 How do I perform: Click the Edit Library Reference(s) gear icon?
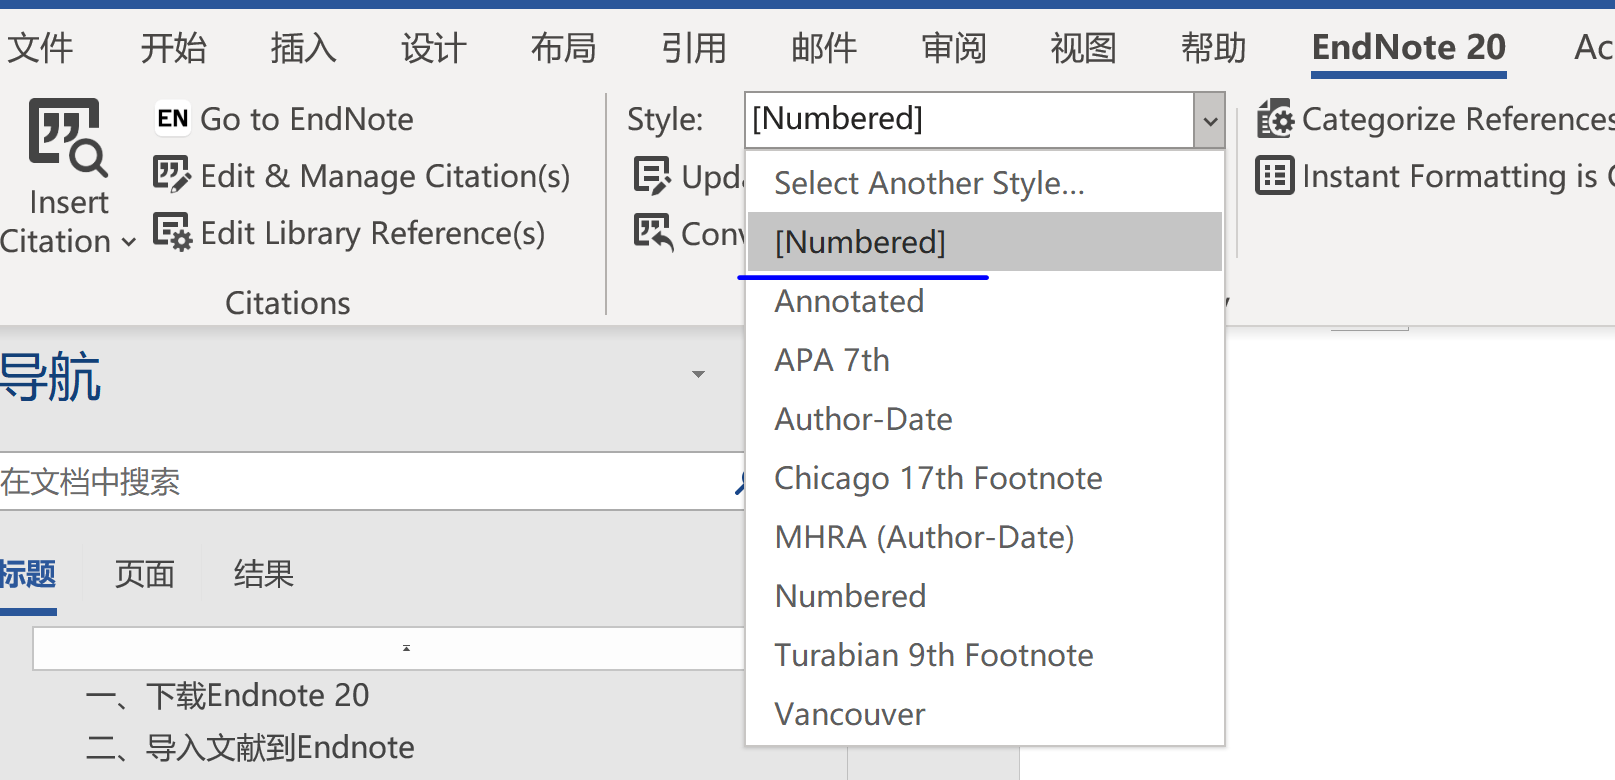point(172,232)
